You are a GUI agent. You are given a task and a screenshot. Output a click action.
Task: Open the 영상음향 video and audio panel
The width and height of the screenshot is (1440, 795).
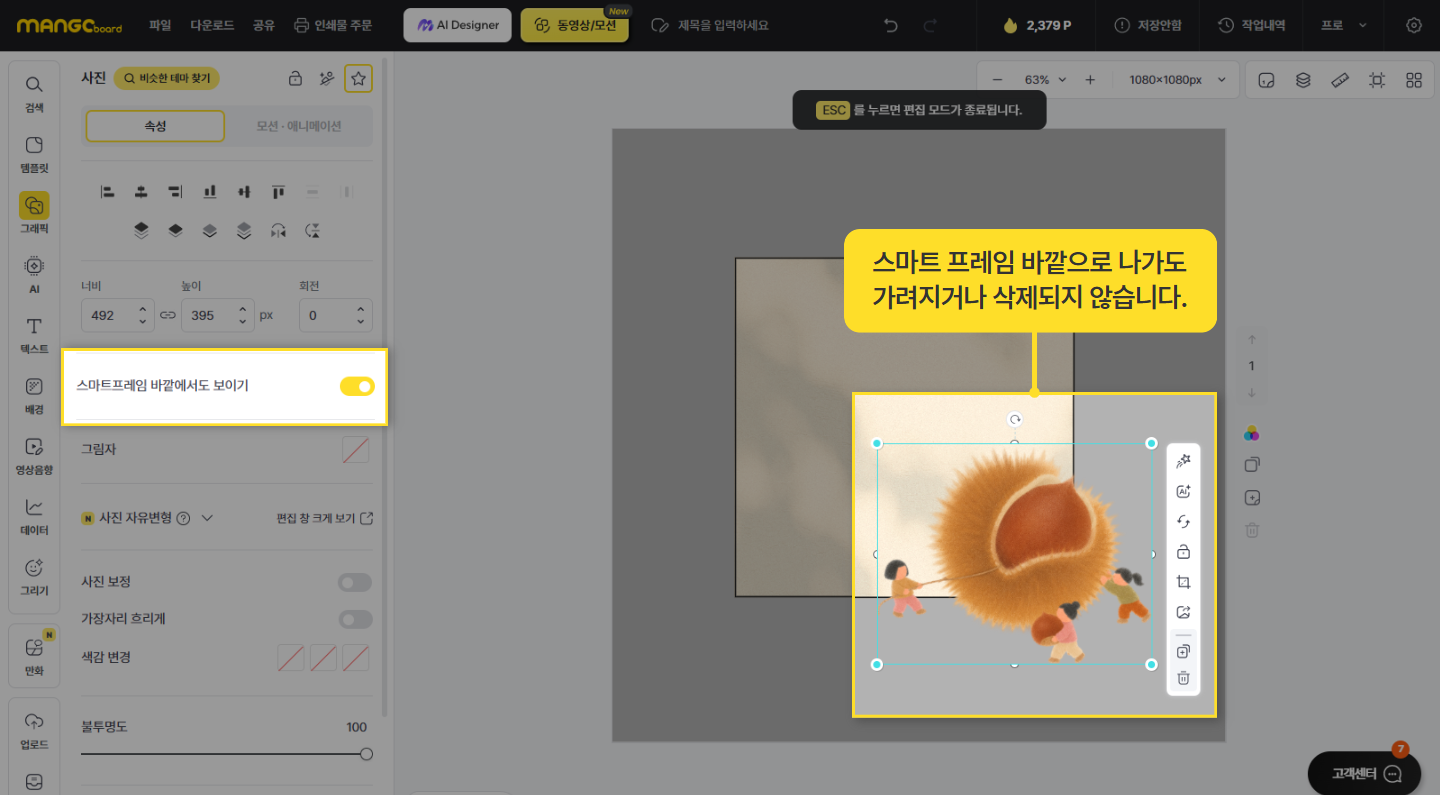click(34, 455)
